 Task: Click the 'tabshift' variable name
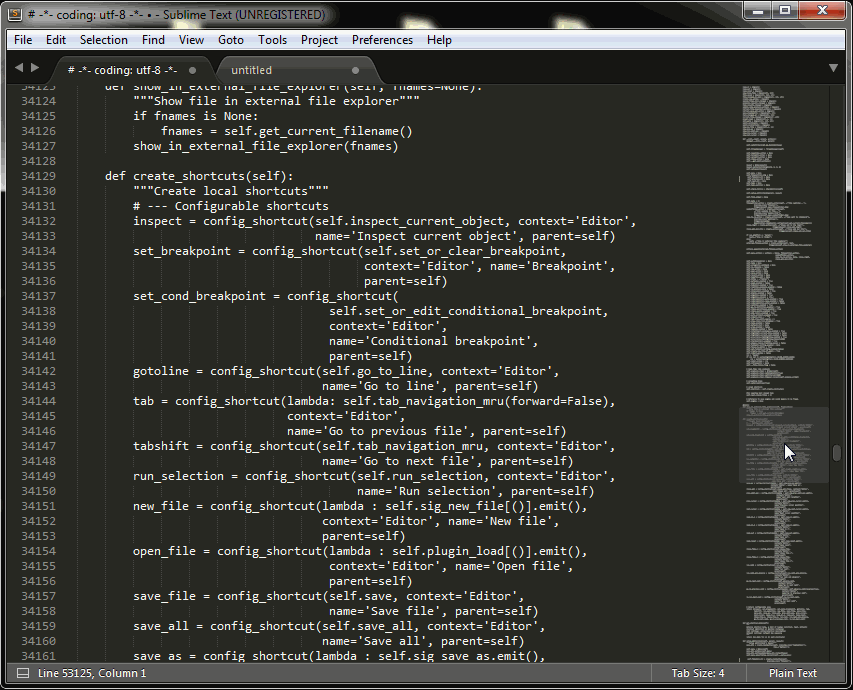(160, 446)
